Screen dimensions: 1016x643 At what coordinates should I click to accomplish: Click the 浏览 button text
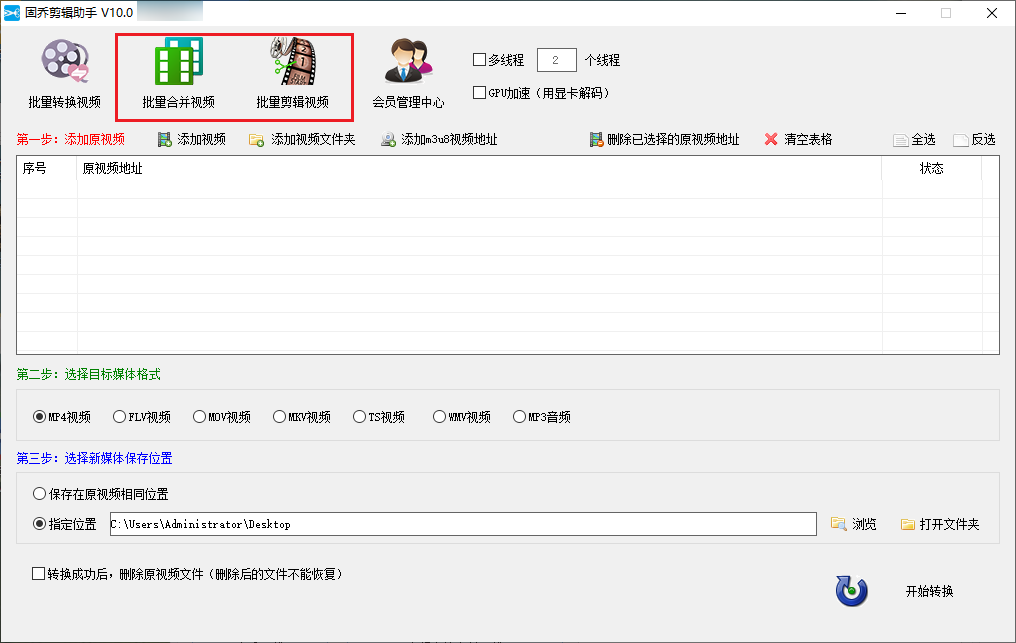point(864,524)
